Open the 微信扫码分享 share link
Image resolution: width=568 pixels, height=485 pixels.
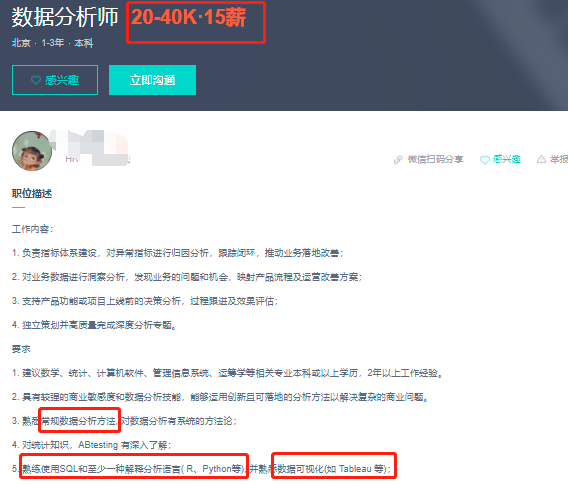(x=435, y=159)
